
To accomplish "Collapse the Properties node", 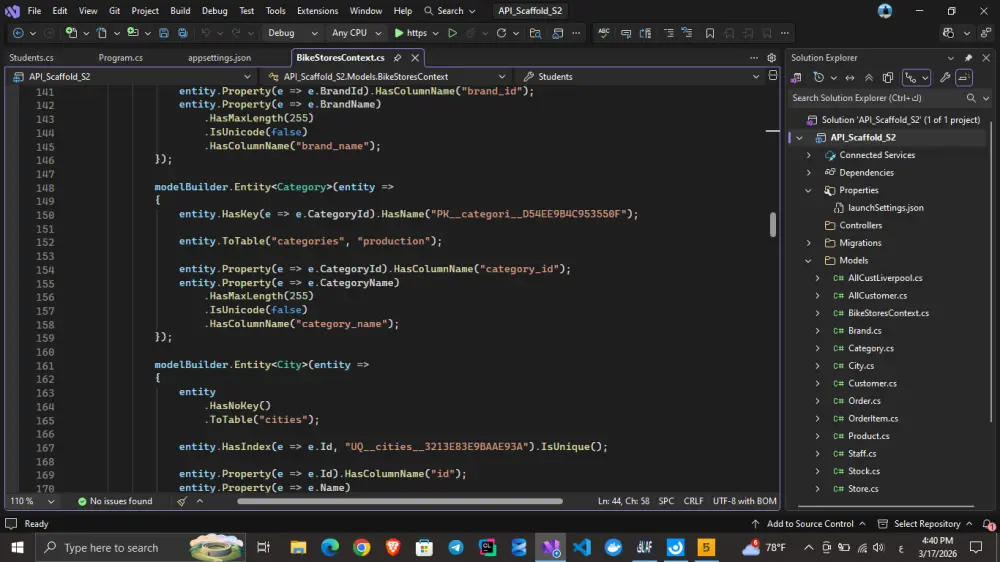I will [808, 190].
